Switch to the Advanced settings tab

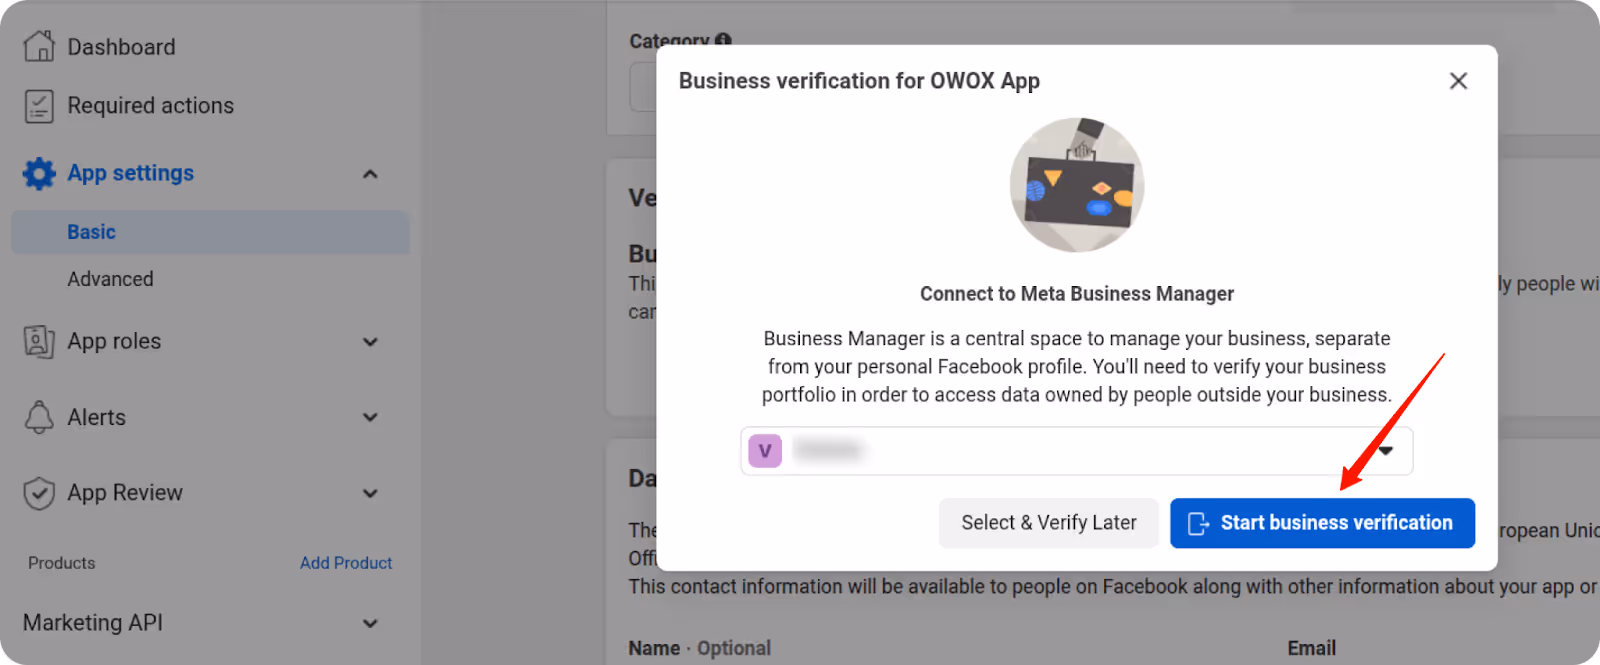pos(110,278)
